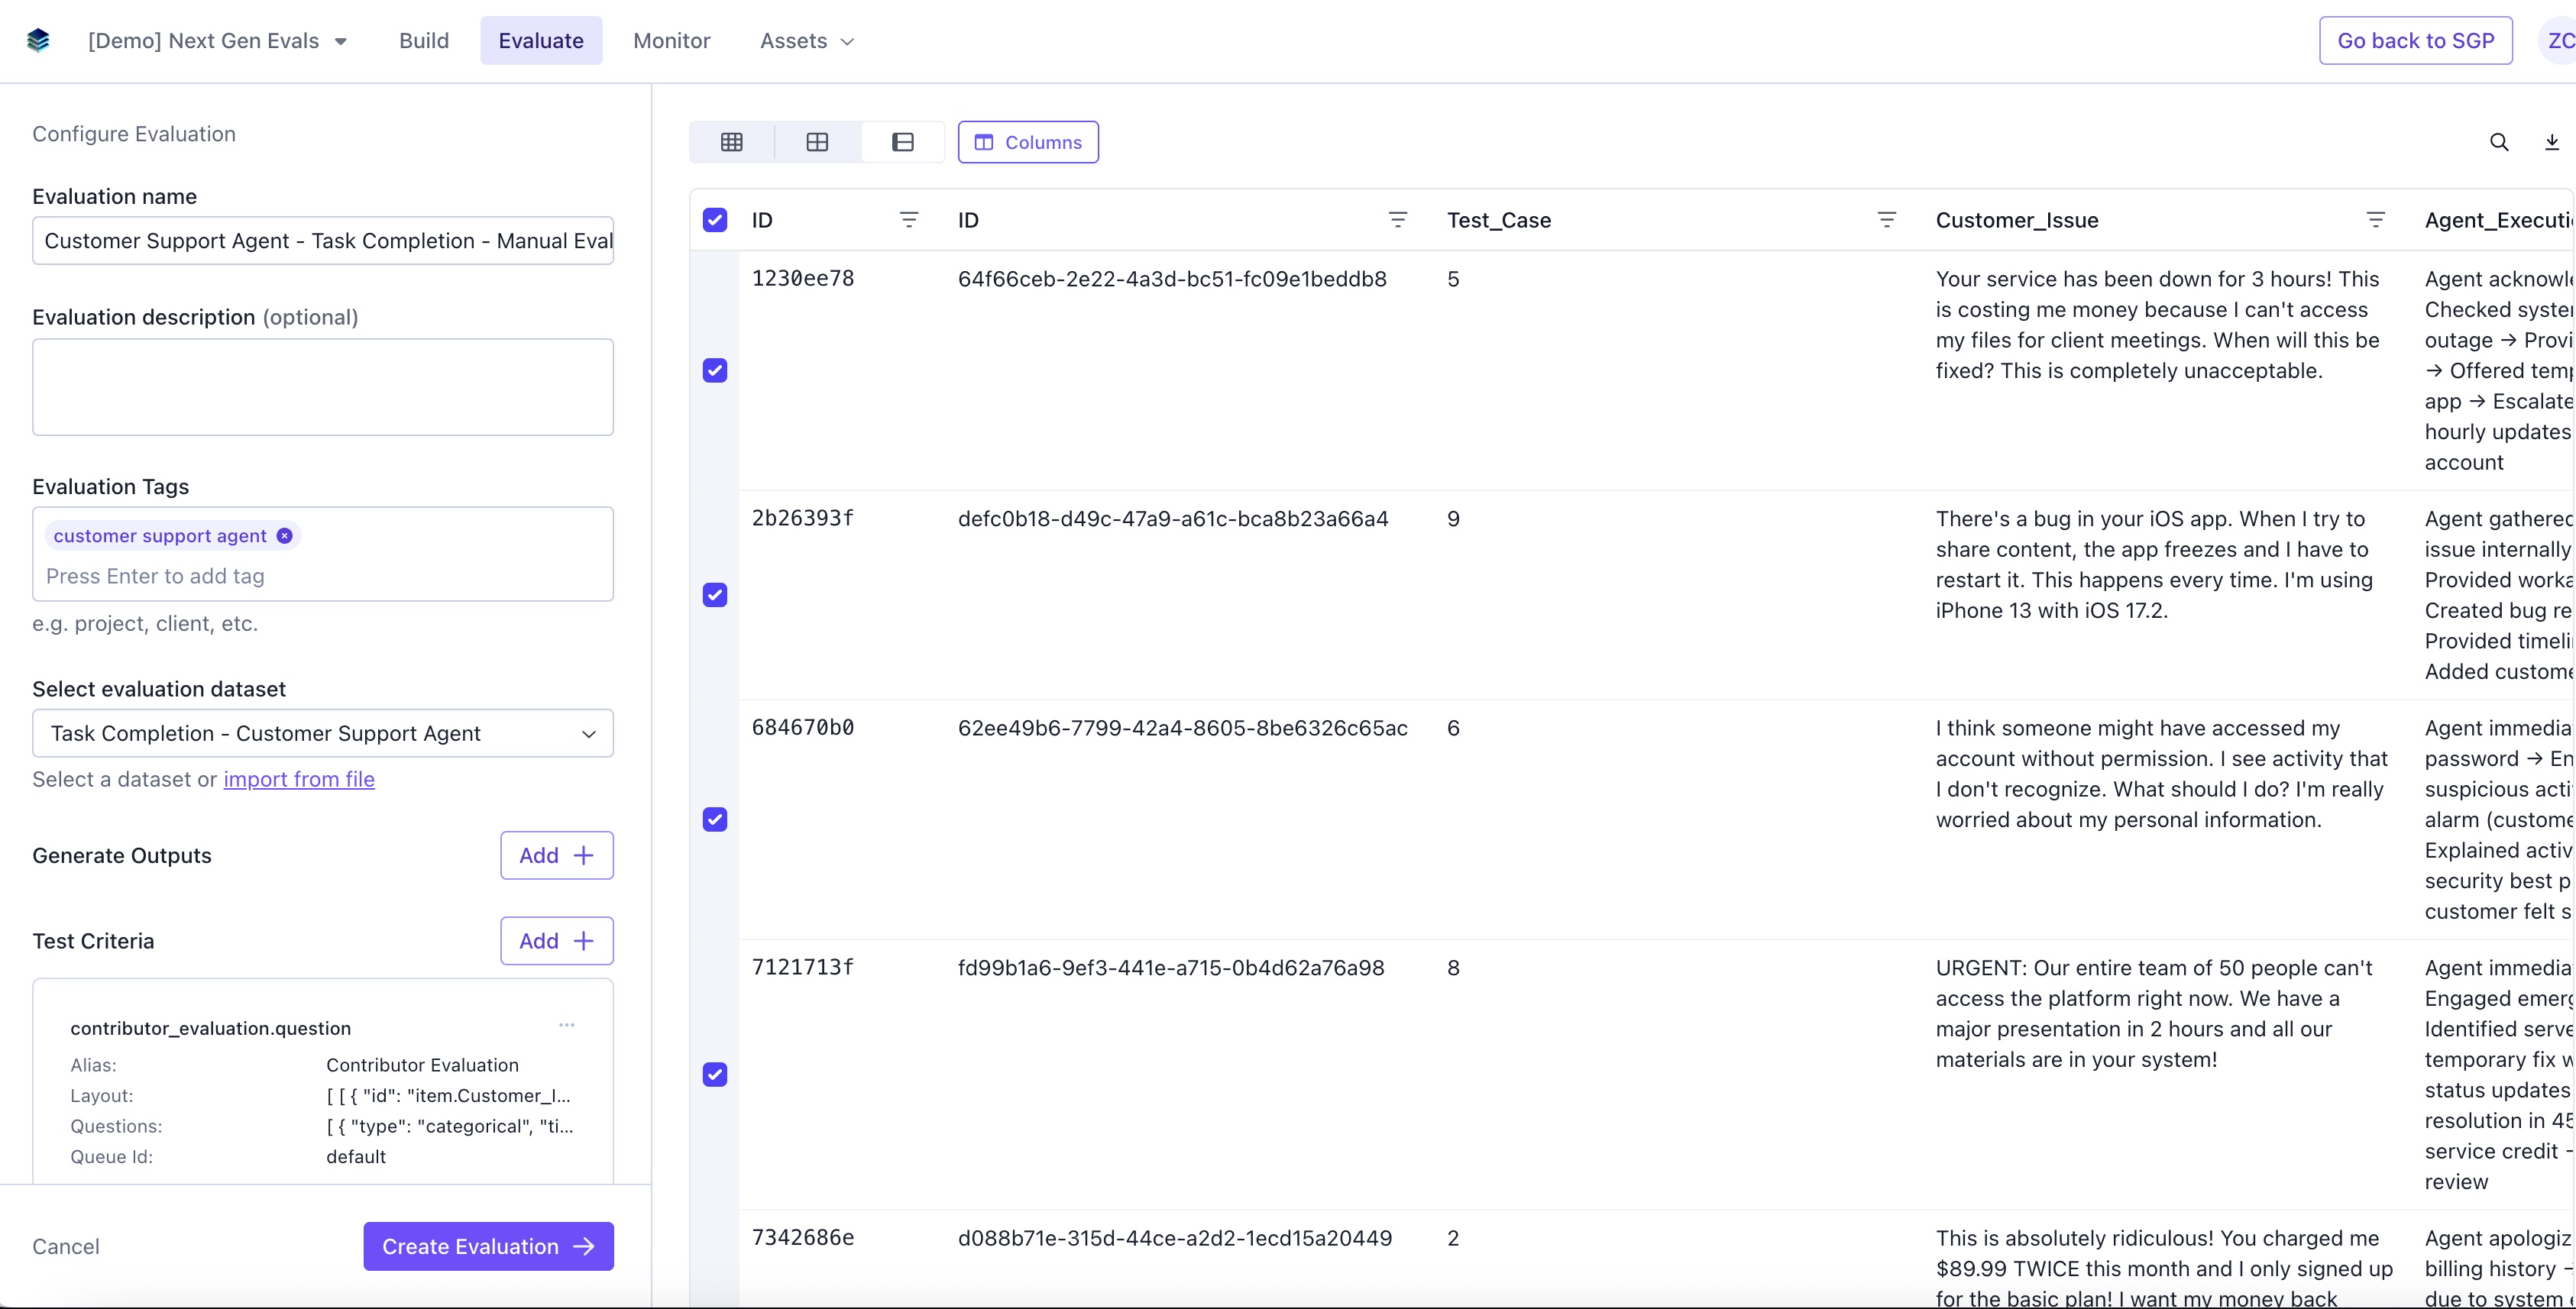This screenshot has height=1309, width=2576.
Task: Uncheck the row 1230ee78 checkbox
Action: coord(715,371)
